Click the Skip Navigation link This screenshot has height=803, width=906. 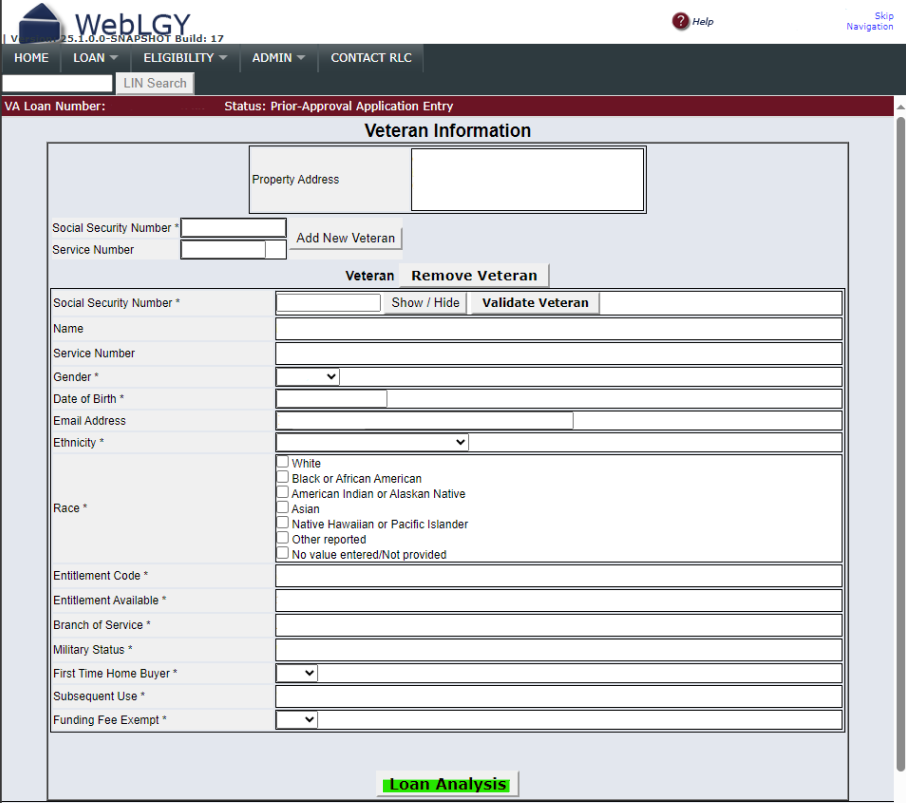click(x=870, y=21)
